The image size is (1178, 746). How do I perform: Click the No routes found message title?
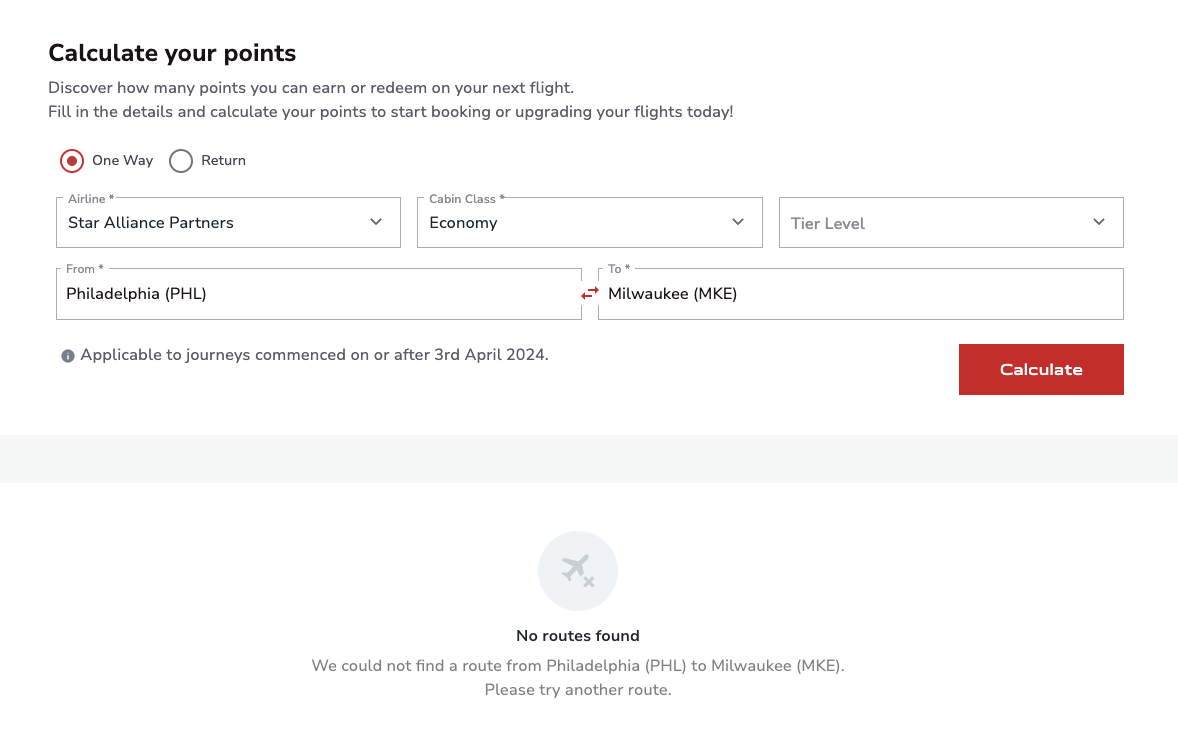tap(578, 636)
